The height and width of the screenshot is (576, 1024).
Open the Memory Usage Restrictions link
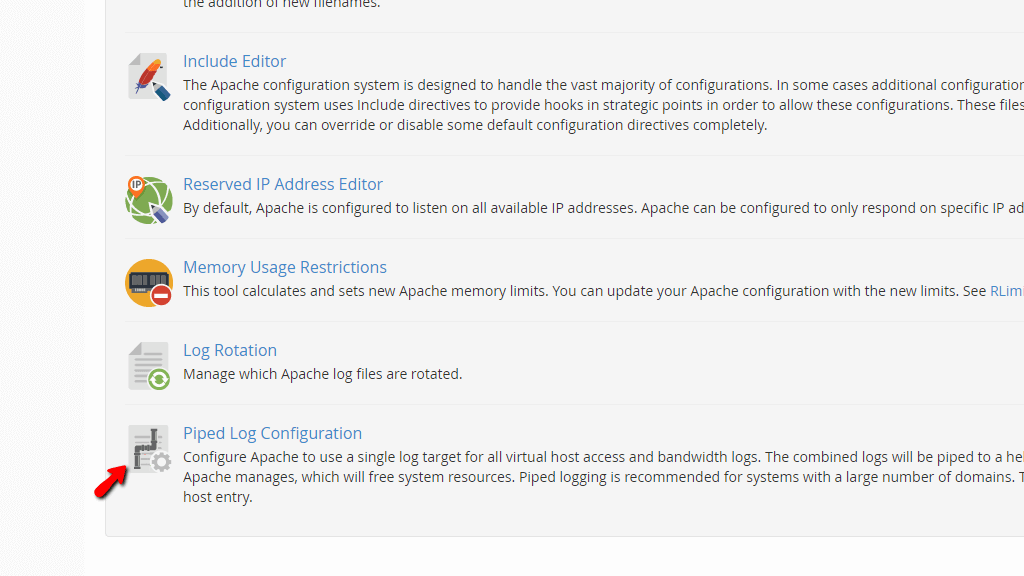click(285, 267)
